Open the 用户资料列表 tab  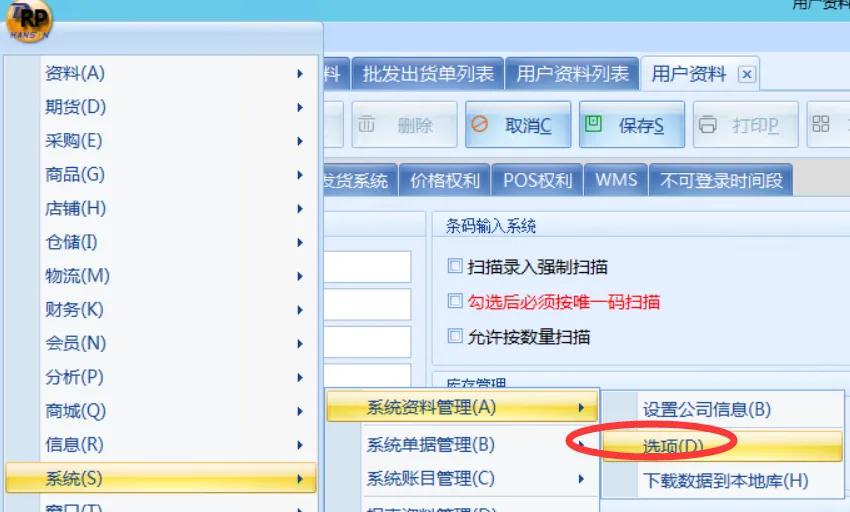pos(572,74)
